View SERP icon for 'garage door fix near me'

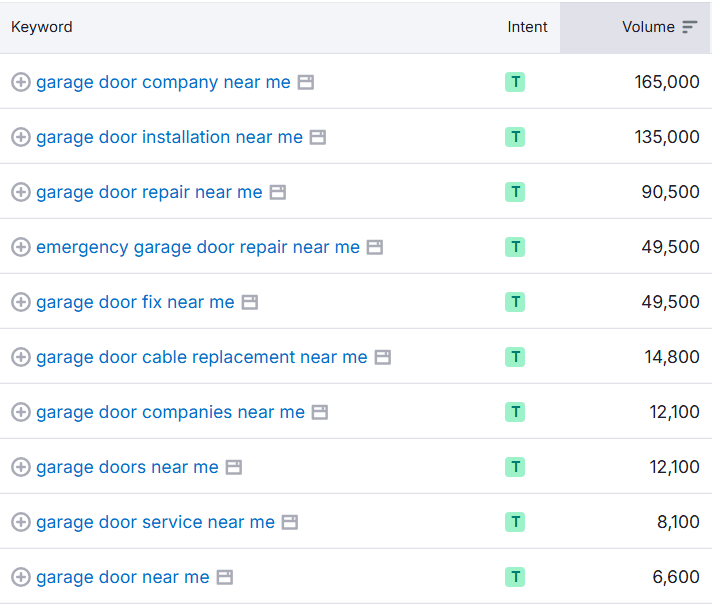pyautogui.click(x=250, y=302)
